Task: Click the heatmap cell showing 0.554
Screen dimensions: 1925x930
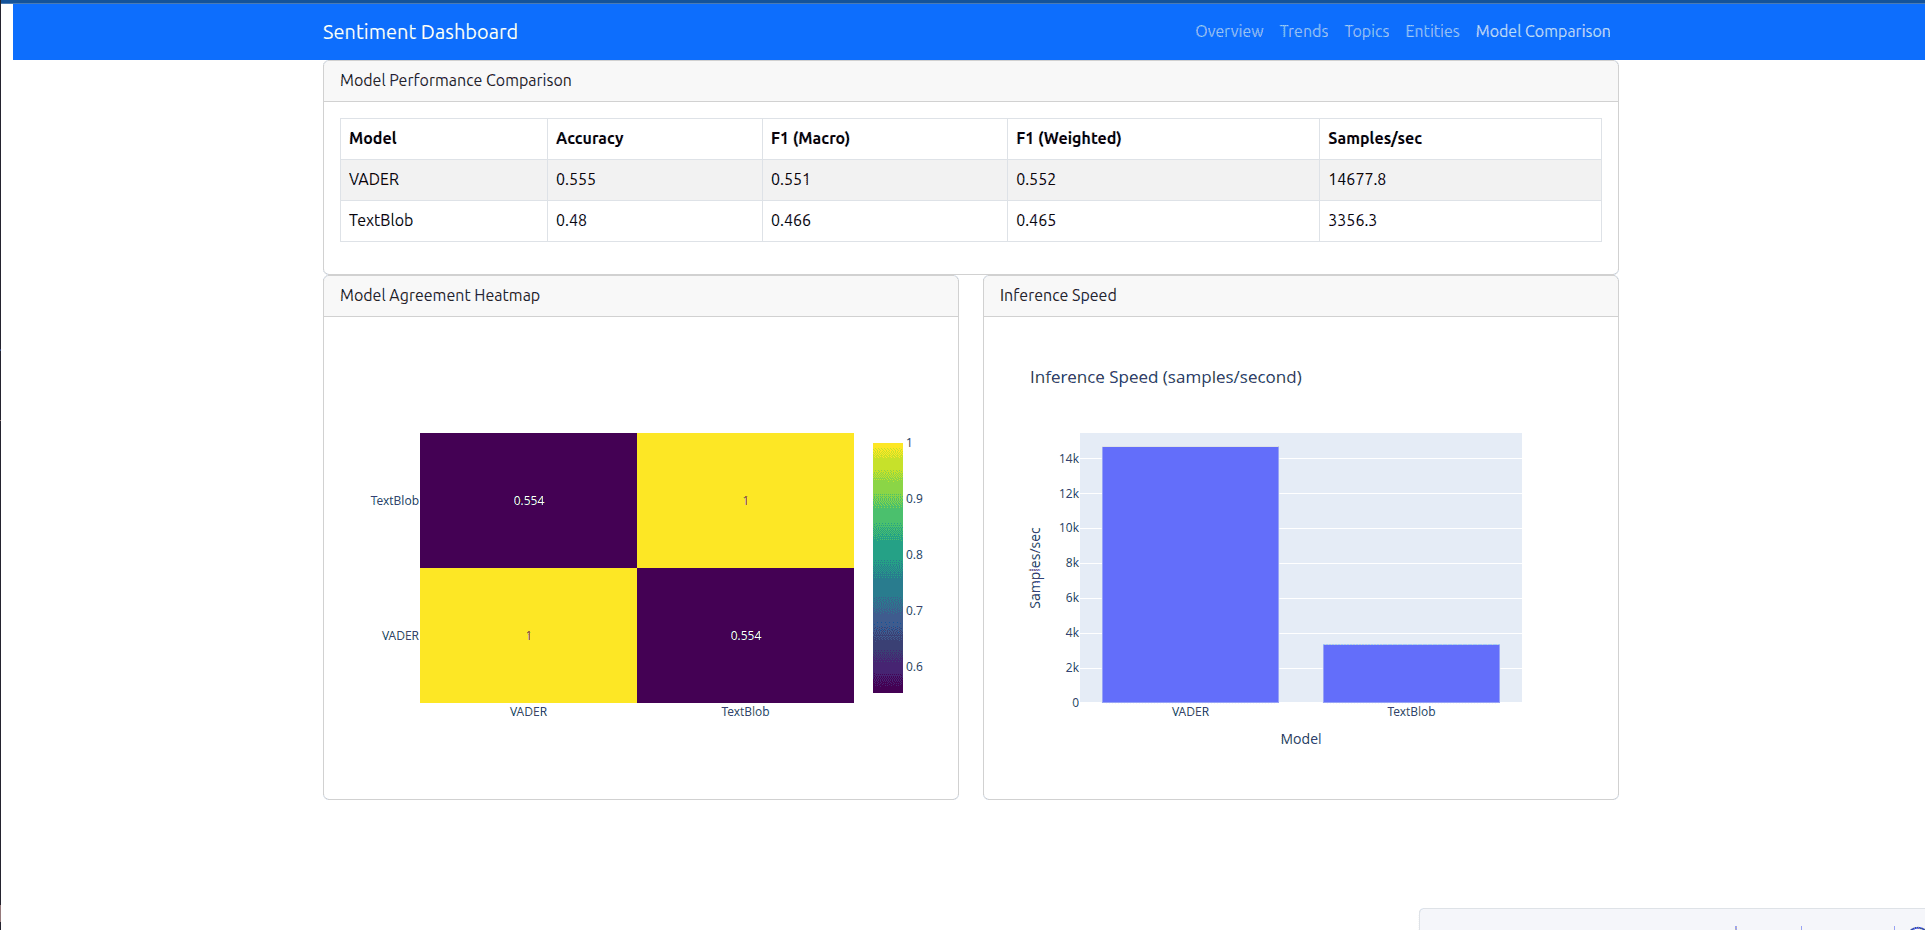Action: tap(528, 500)
